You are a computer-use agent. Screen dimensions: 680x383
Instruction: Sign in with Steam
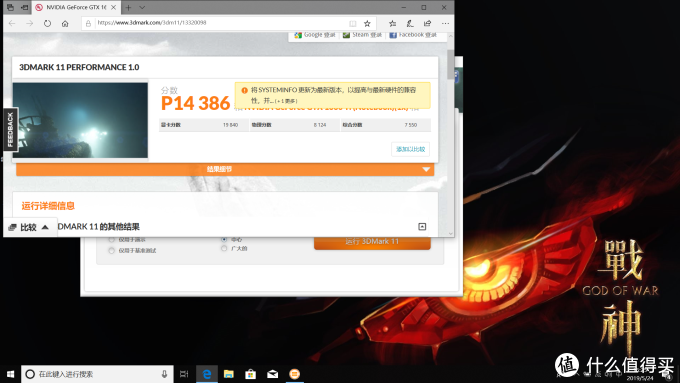point(363,35)
